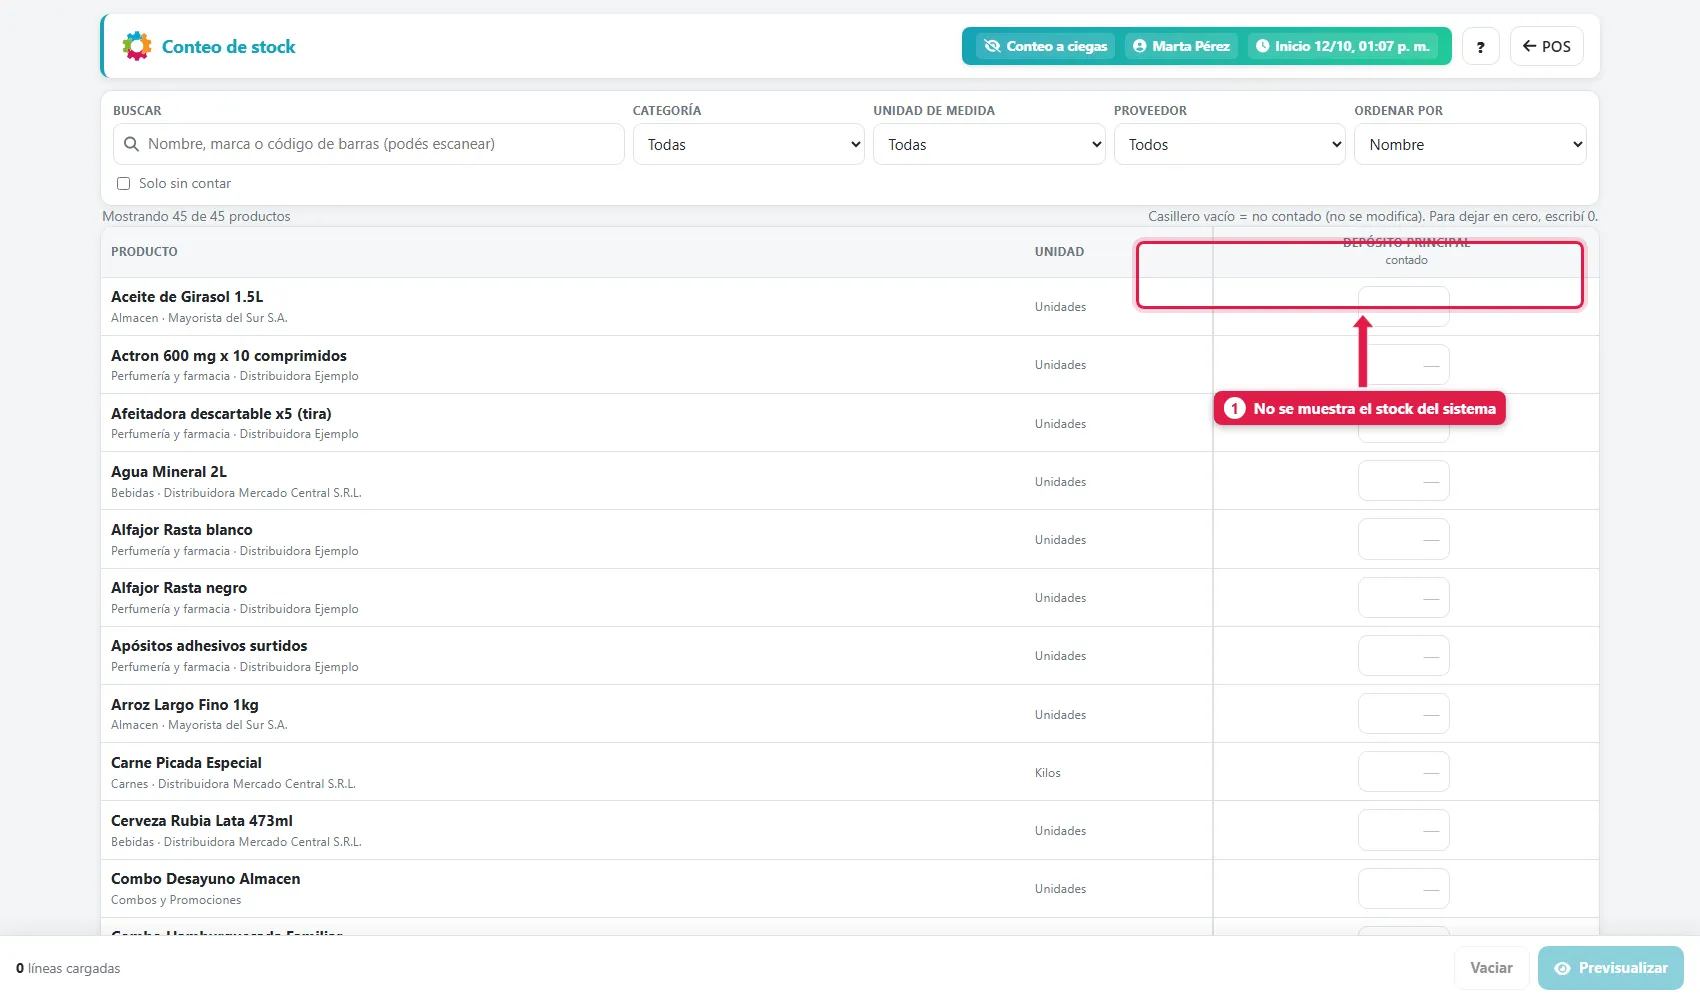Image resolution: width=1700 pixels, height=1000 pixels.
Task: Click Kilos unit in Carne Picada row
Action: pyautogui.click(x=1047, y=773)
